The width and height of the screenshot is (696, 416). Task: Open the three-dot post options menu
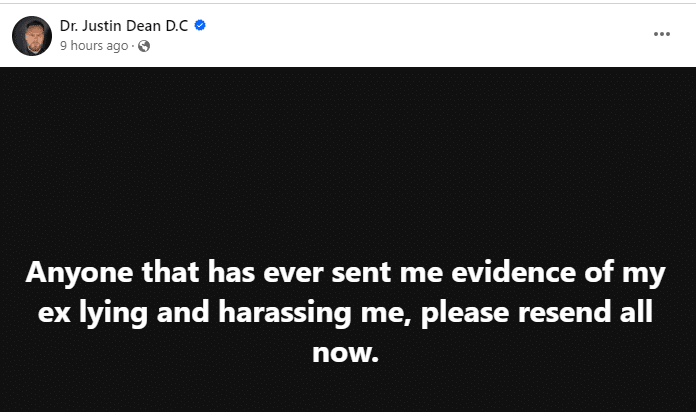pos(661,34)
